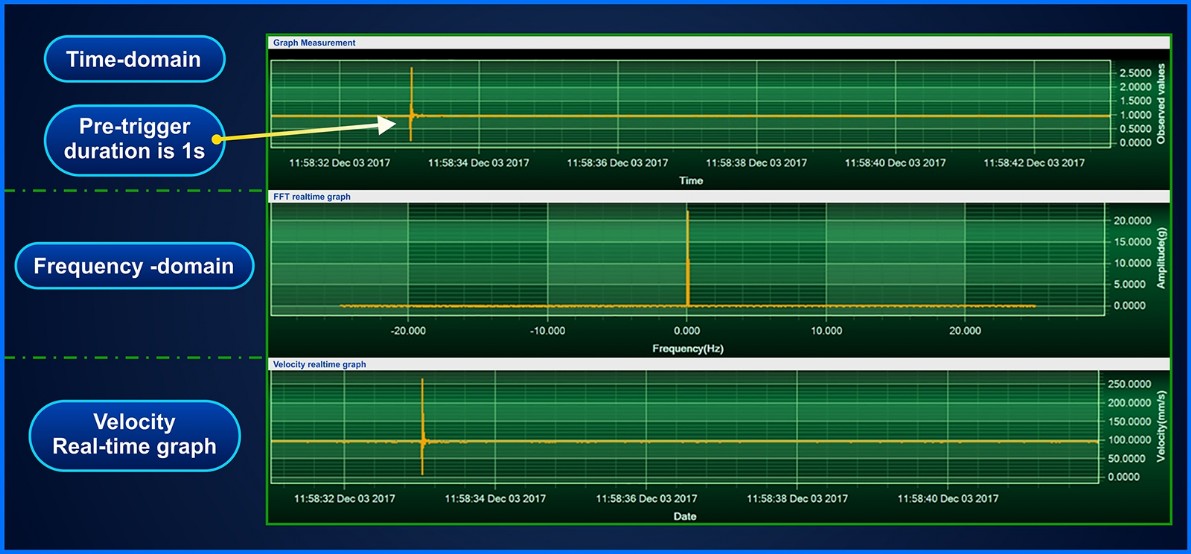Viewport: 1191px width, 554px height.
Task: Click the 2.0000 tick in Graph Measurement
Action: point(1134,87)
